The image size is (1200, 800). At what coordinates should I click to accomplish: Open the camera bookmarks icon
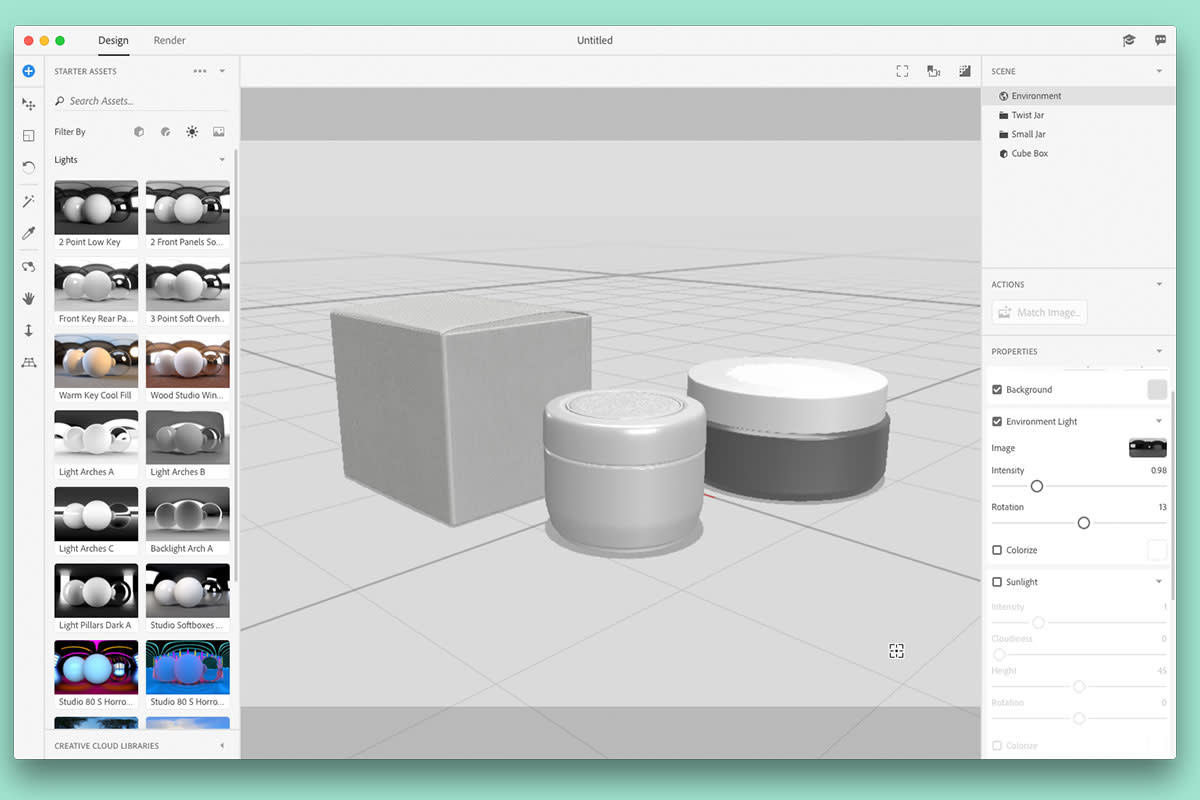click(x=933, y=71)
